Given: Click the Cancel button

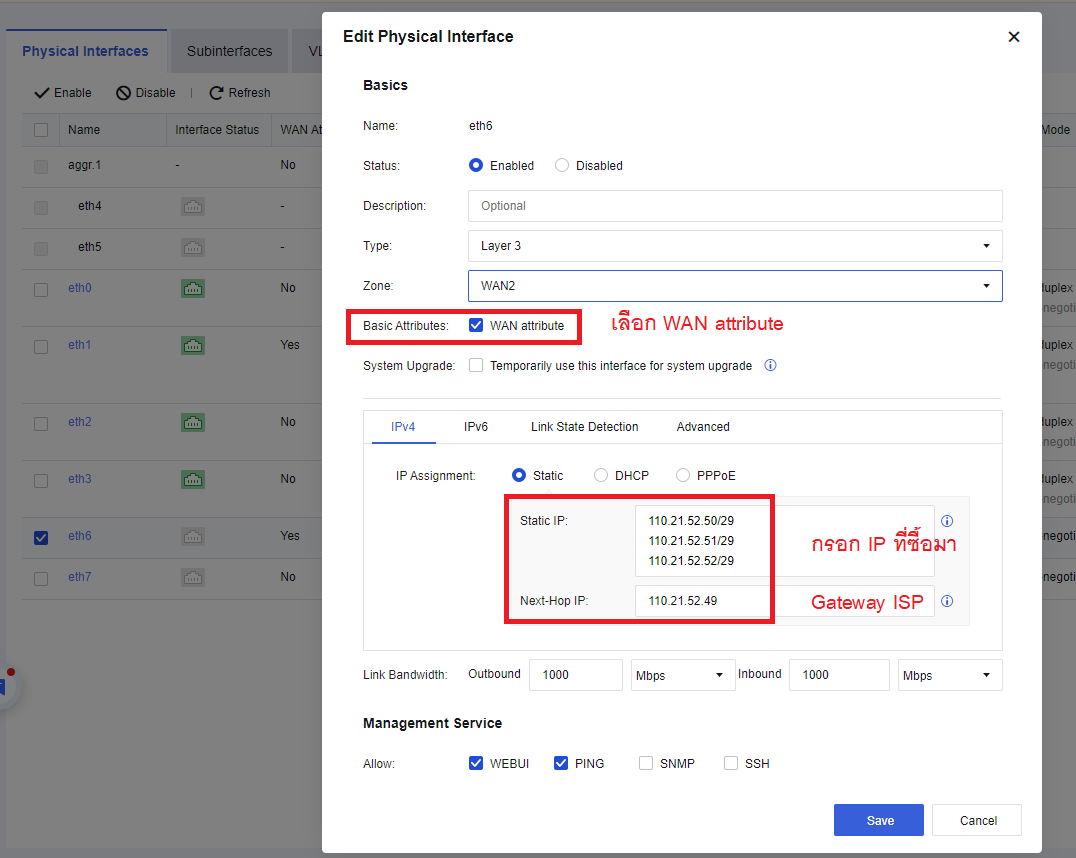Looking at the screenshot, I should point(976,819).
